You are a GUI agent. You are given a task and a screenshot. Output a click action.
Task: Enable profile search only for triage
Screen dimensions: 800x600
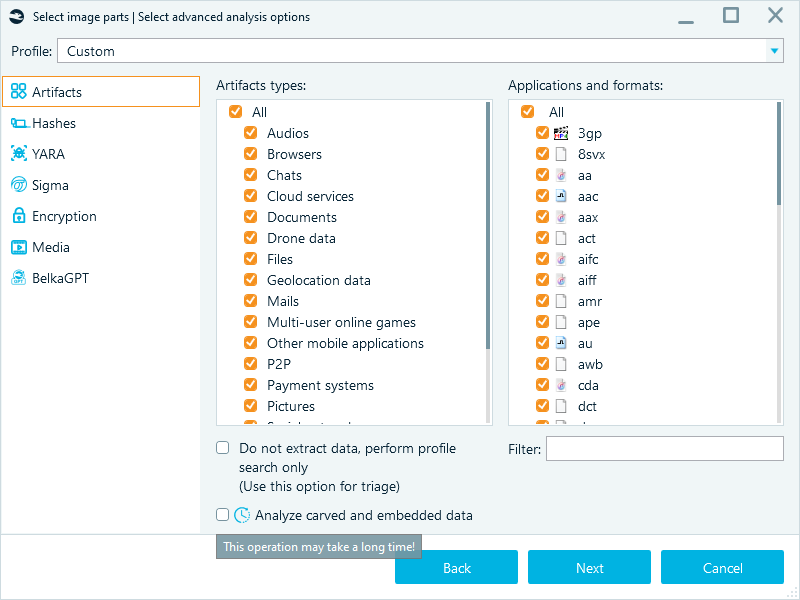[222, 447]
